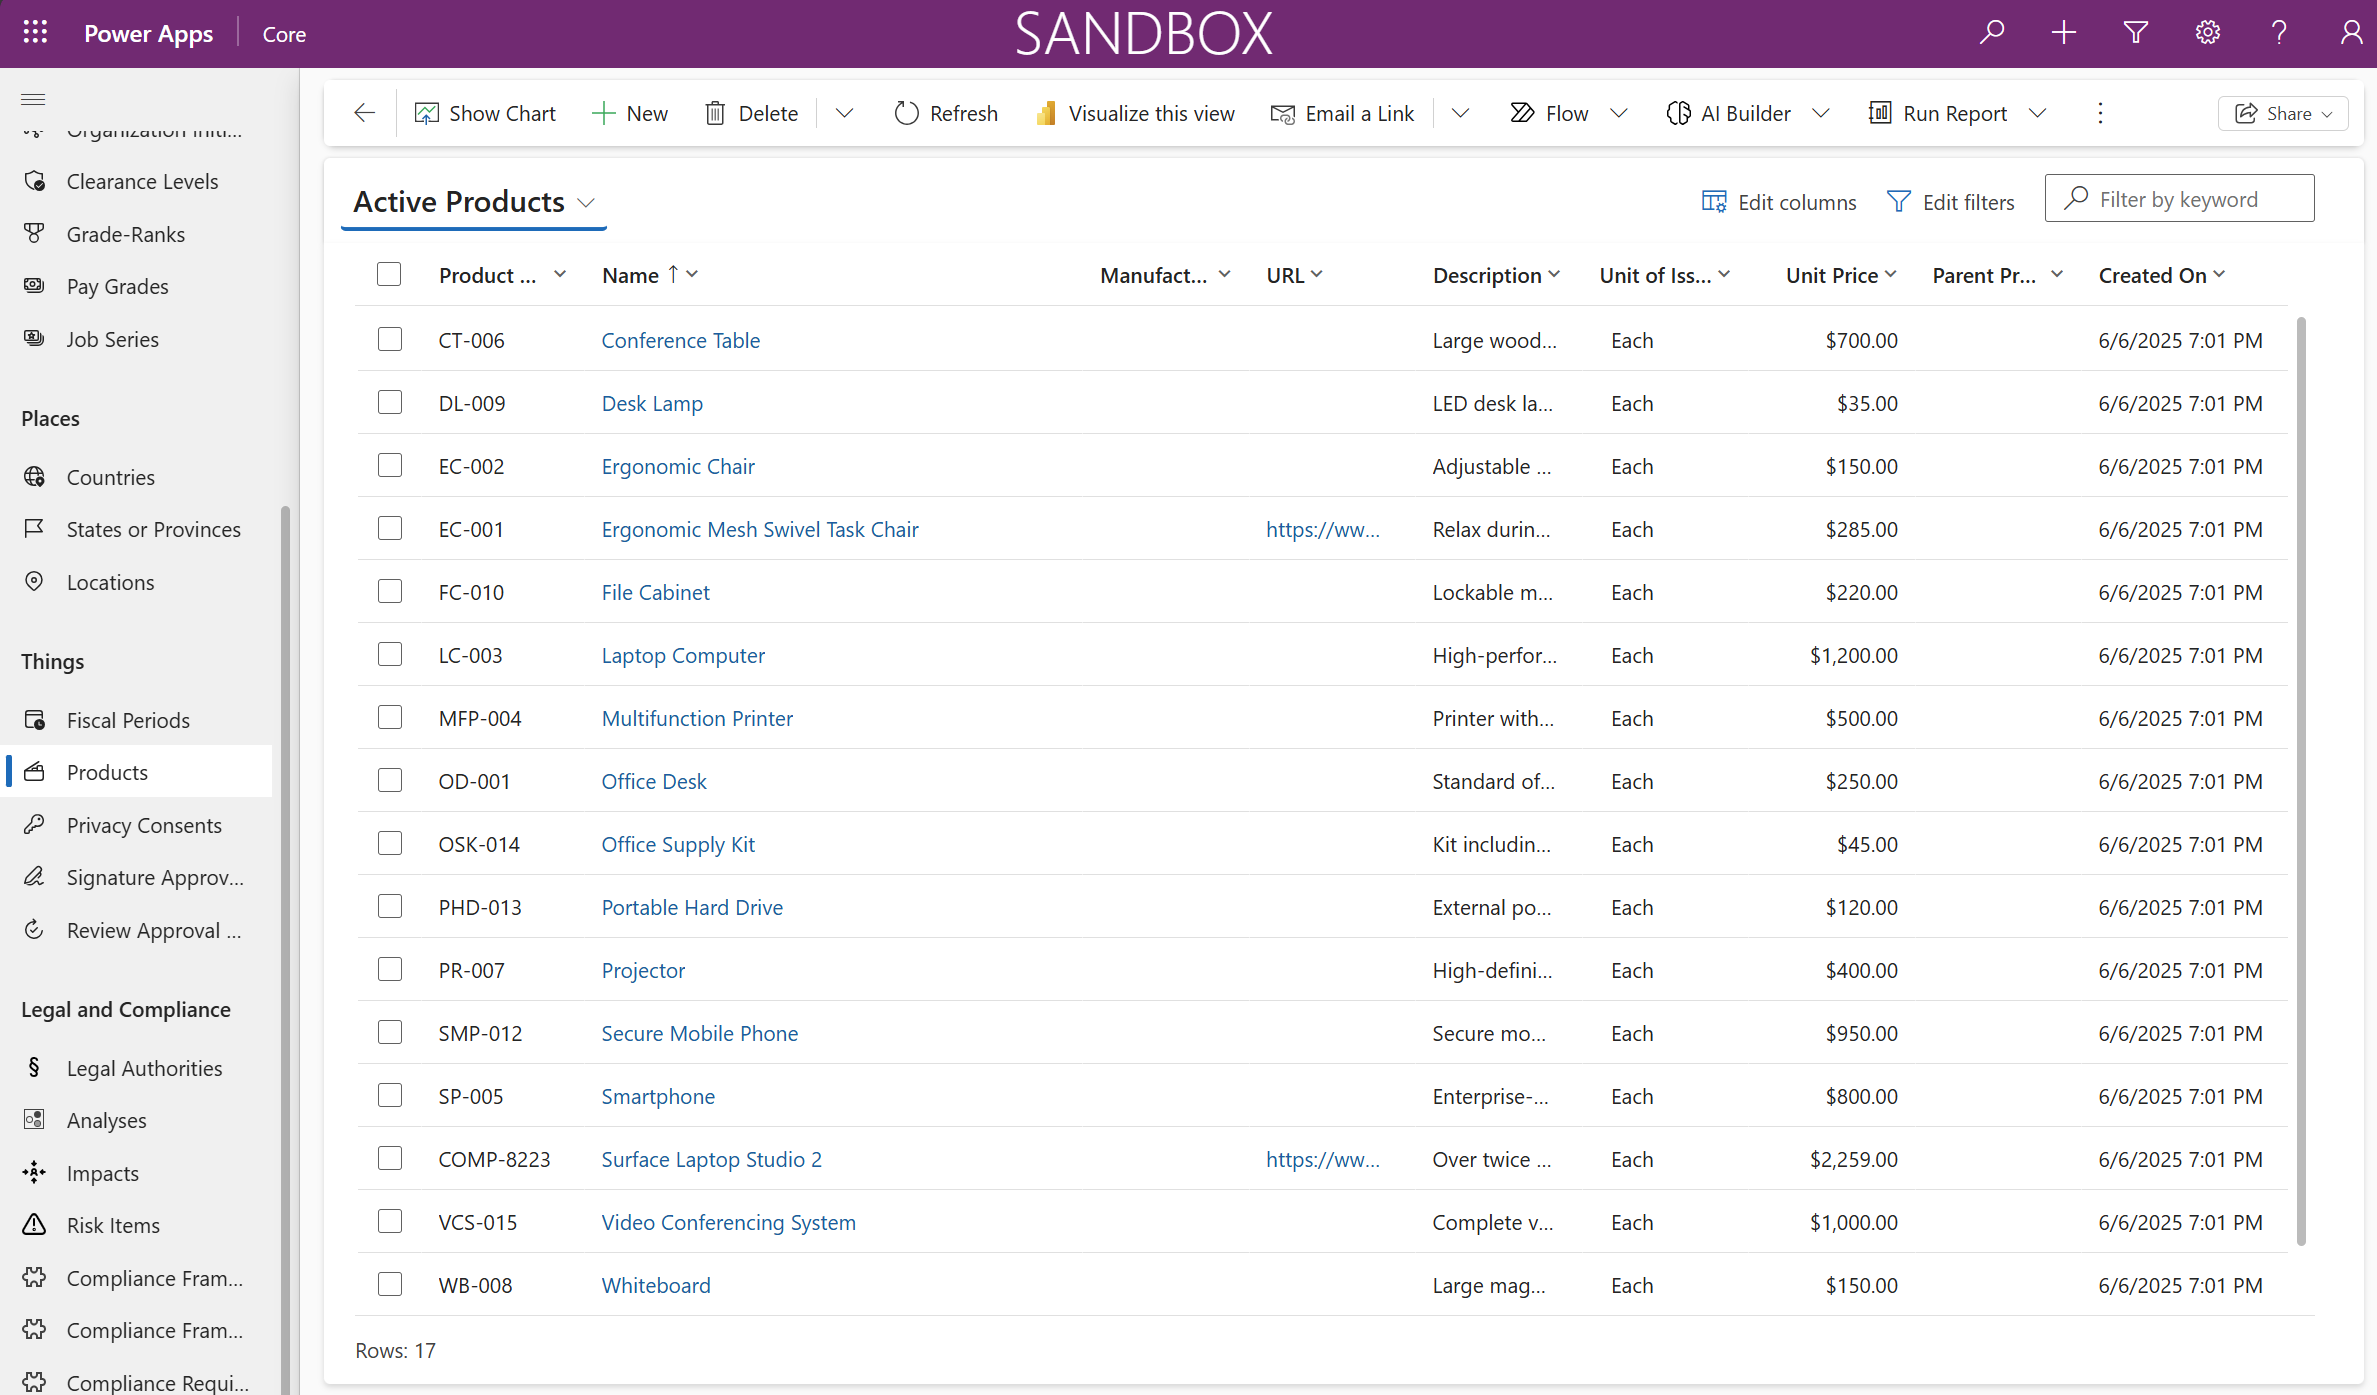Open the Delete split-button dropdown

844,113
